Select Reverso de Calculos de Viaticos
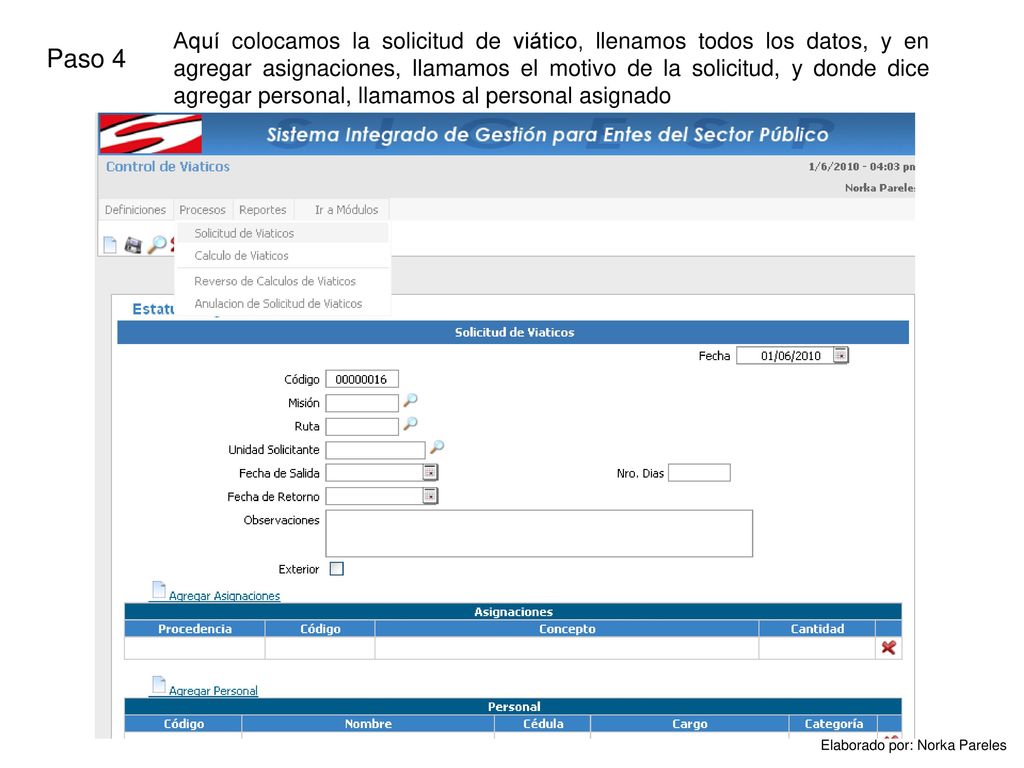The image size is (1024, 768). coord(283,281)
